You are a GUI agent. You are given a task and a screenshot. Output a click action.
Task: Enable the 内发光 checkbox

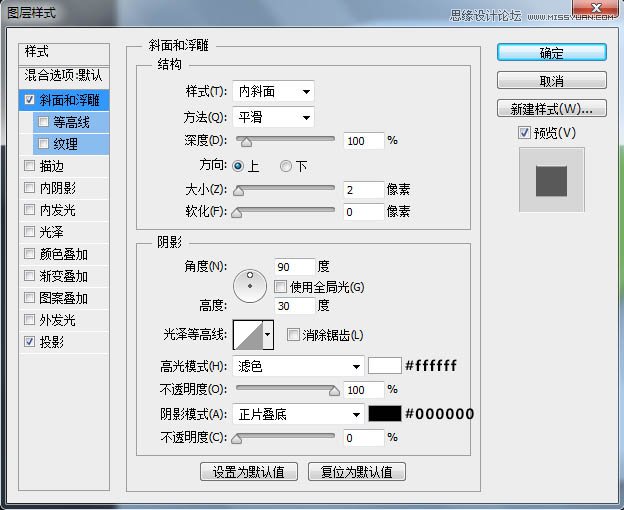pos(29,209)
